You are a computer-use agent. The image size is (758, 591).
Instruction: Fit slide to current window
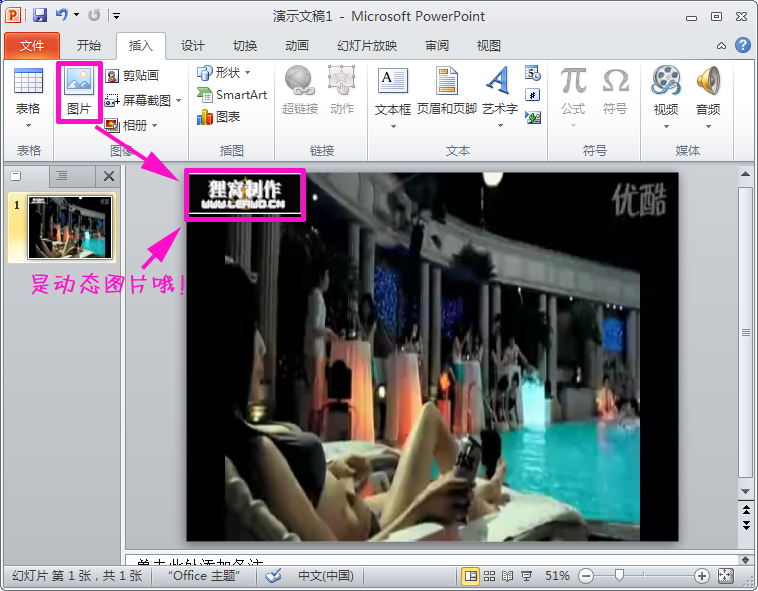(726, 576)
